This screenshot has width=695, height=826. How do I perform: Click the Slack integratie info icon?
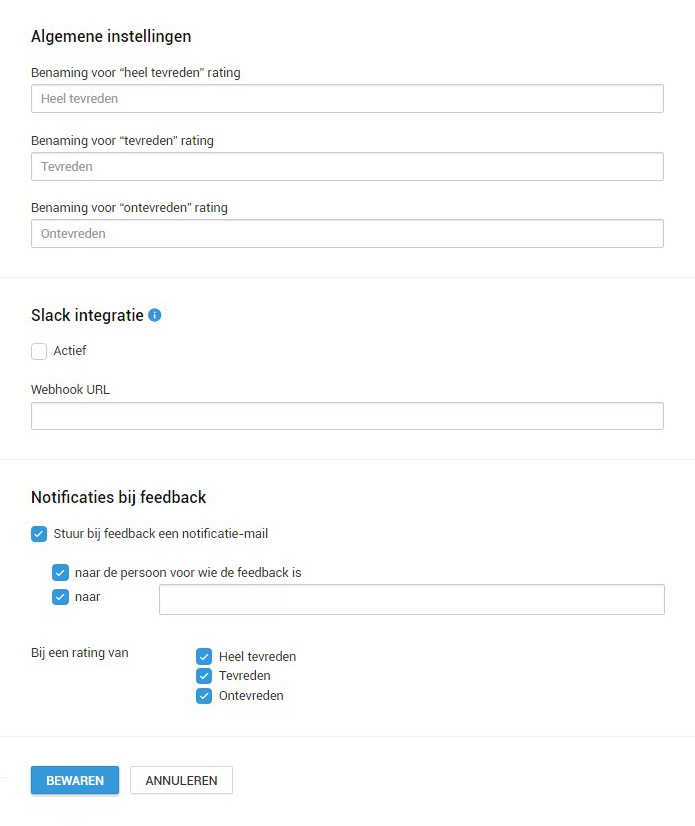pyautogui.click(x=155, y=315)
